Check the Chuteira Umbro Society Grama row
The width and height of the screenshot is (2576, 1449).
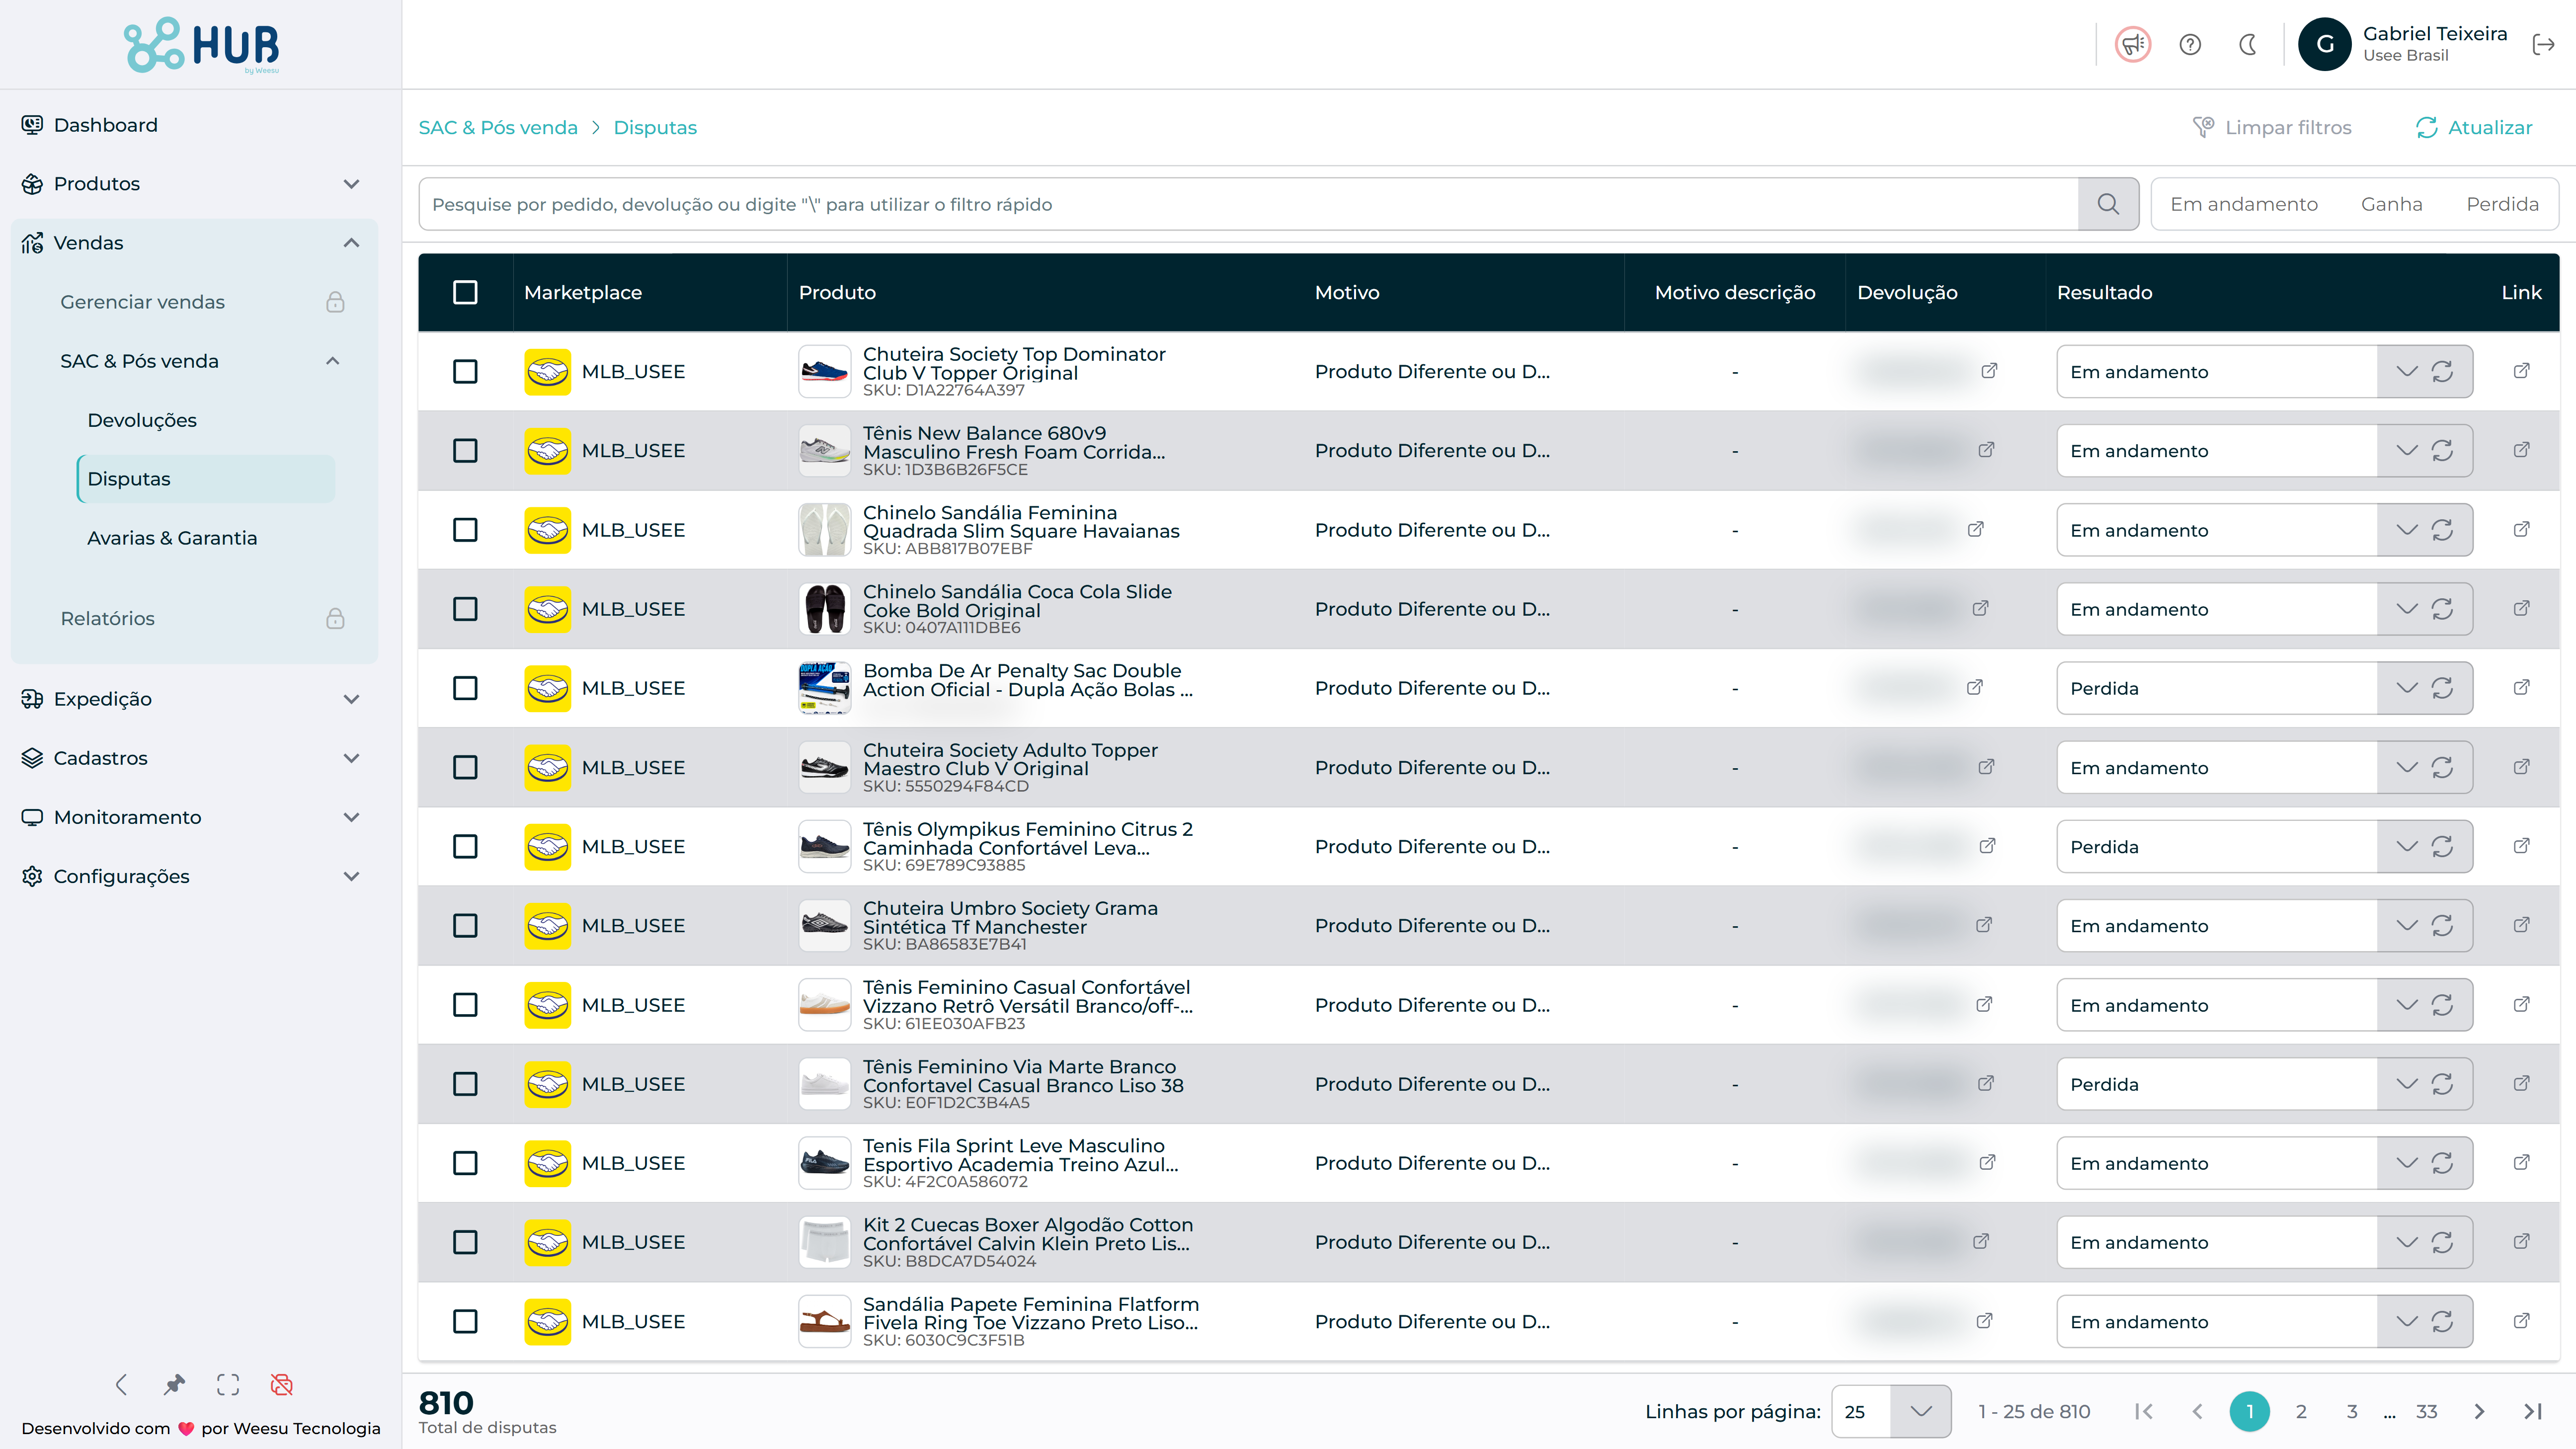point(465,926)
